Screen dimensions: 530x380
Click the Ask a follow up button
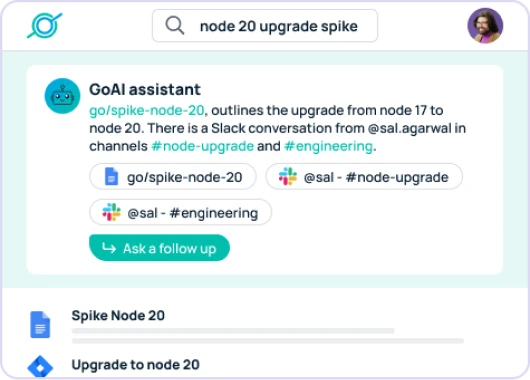160,248
